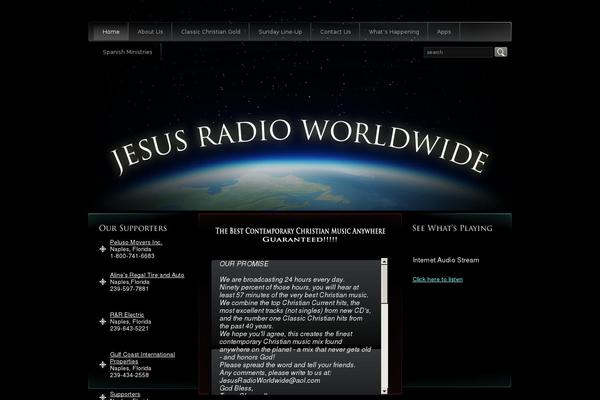Viewport: 600px width, 400px height.
Task: Click the scroll down arrow of promise box
Action: click(x=384, y=391)
